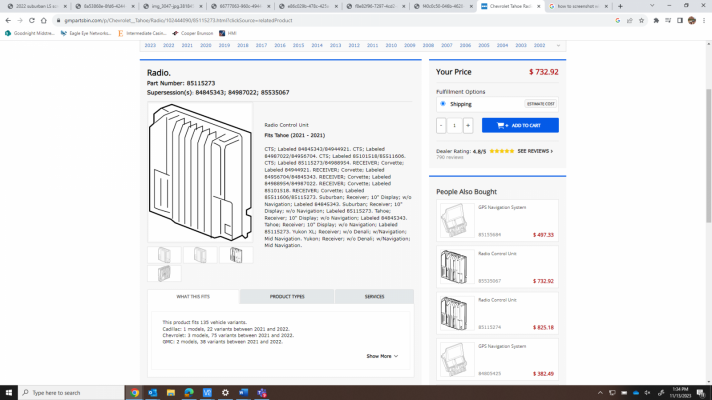Image resolution: width=712 pixels, height=400 pixels.
Task: Open tab search dropdown arrow
Action: click(652, 6)
